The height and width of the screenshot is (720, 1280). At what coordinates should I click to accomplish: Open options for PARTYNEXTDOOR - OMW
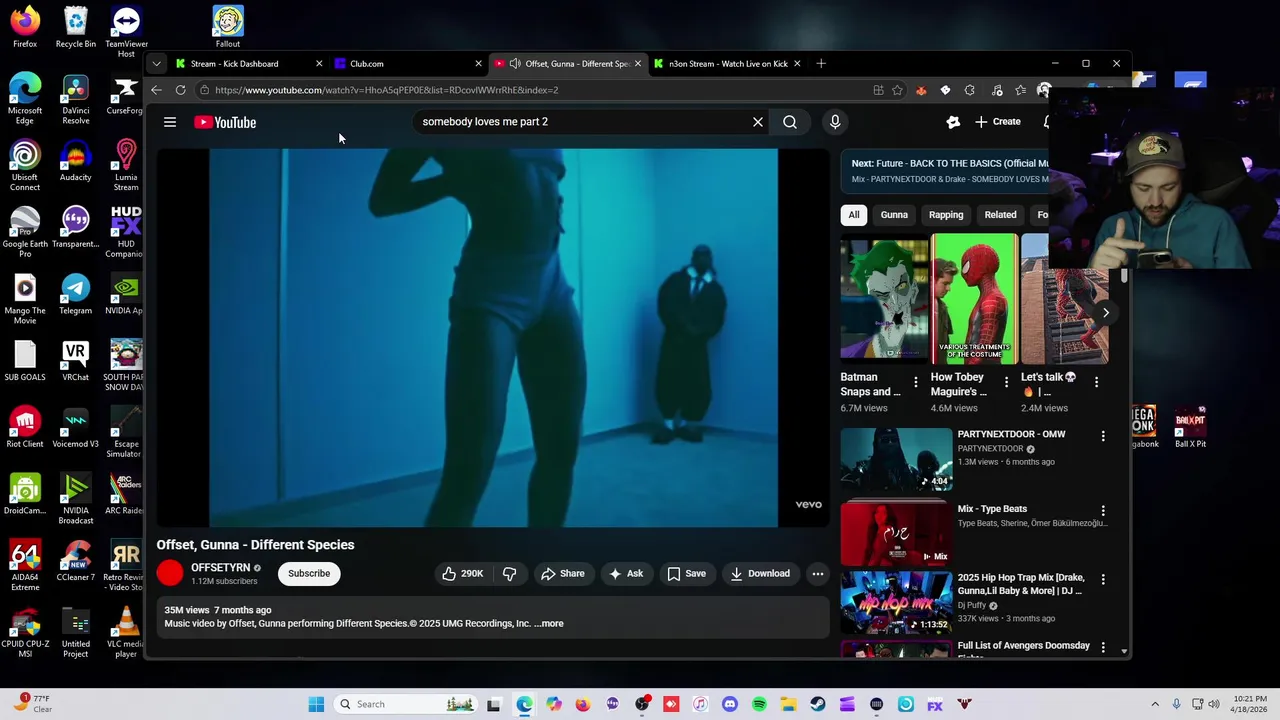coord(1103,436)
